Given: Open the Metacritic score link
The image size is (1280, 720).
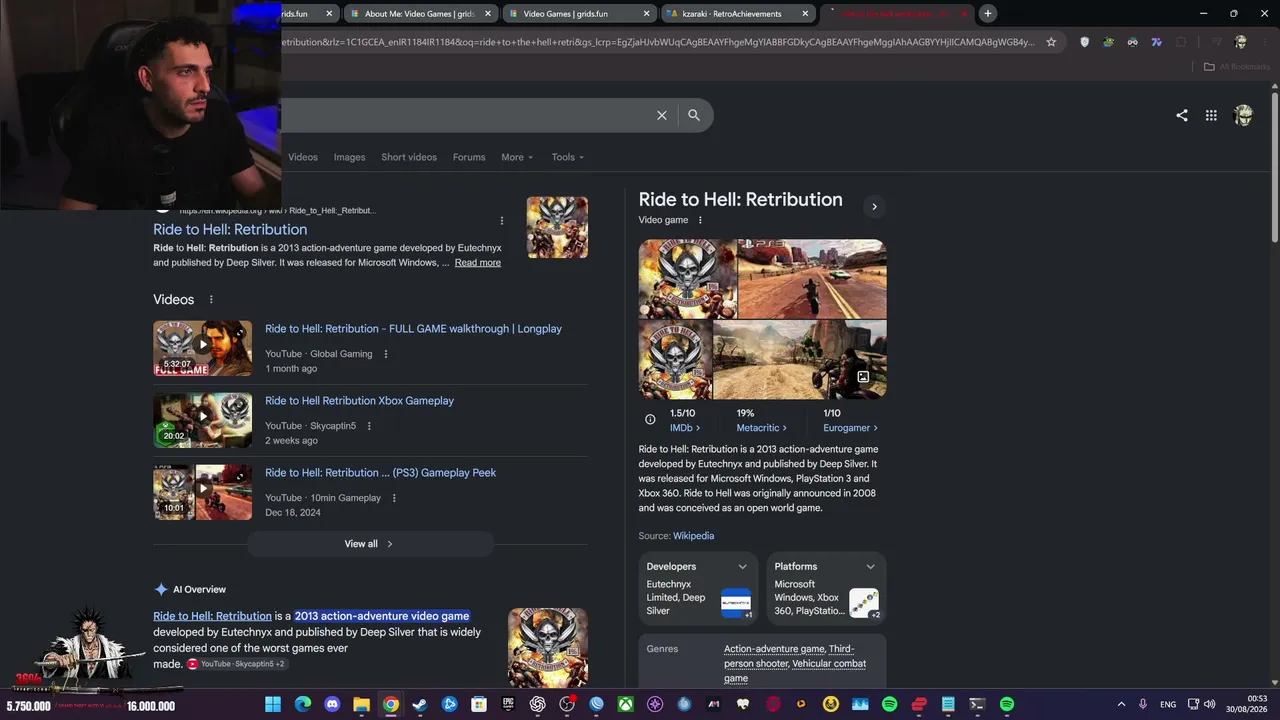Looking at the screenshot, I should [x=762, y=428].
